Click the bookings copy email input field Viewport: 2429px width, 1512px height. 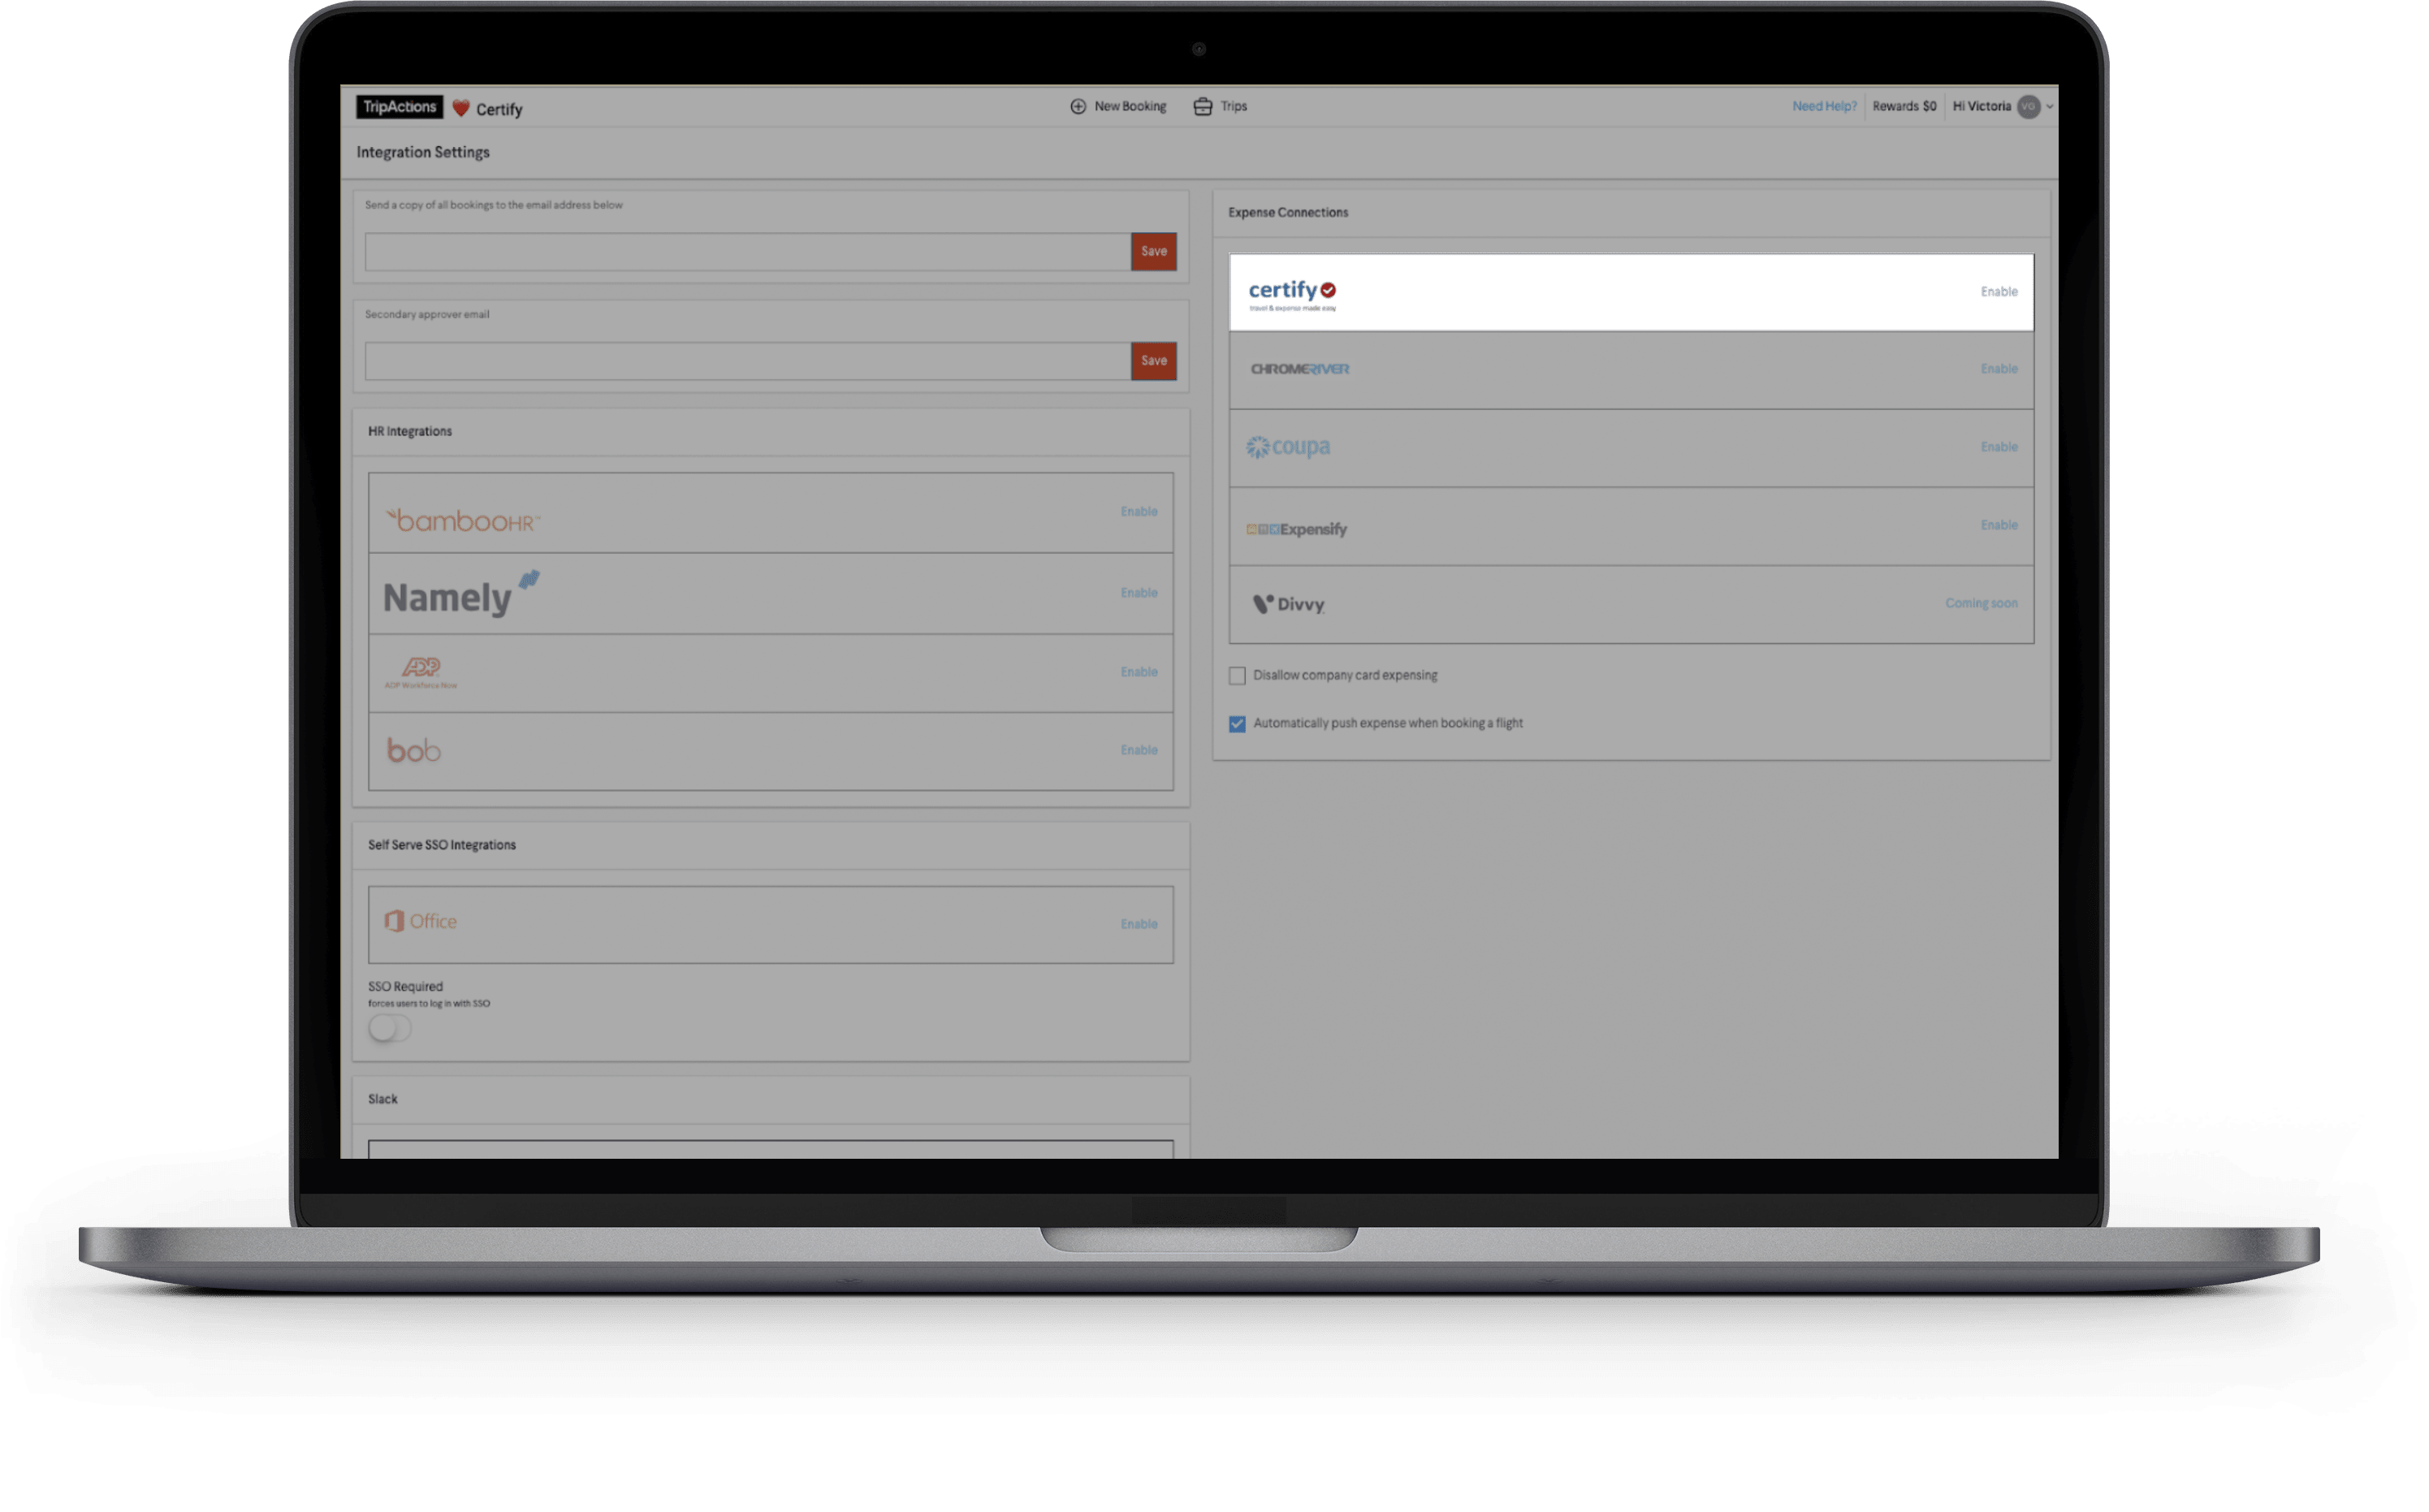747,252
